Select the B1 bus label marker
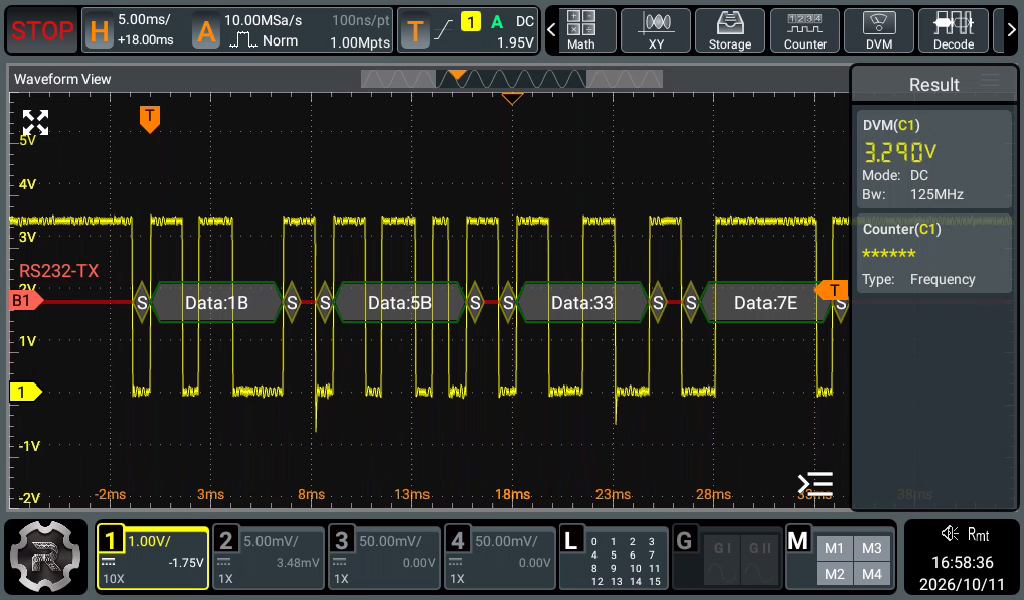1024x600 pixels. coord(25,300)
